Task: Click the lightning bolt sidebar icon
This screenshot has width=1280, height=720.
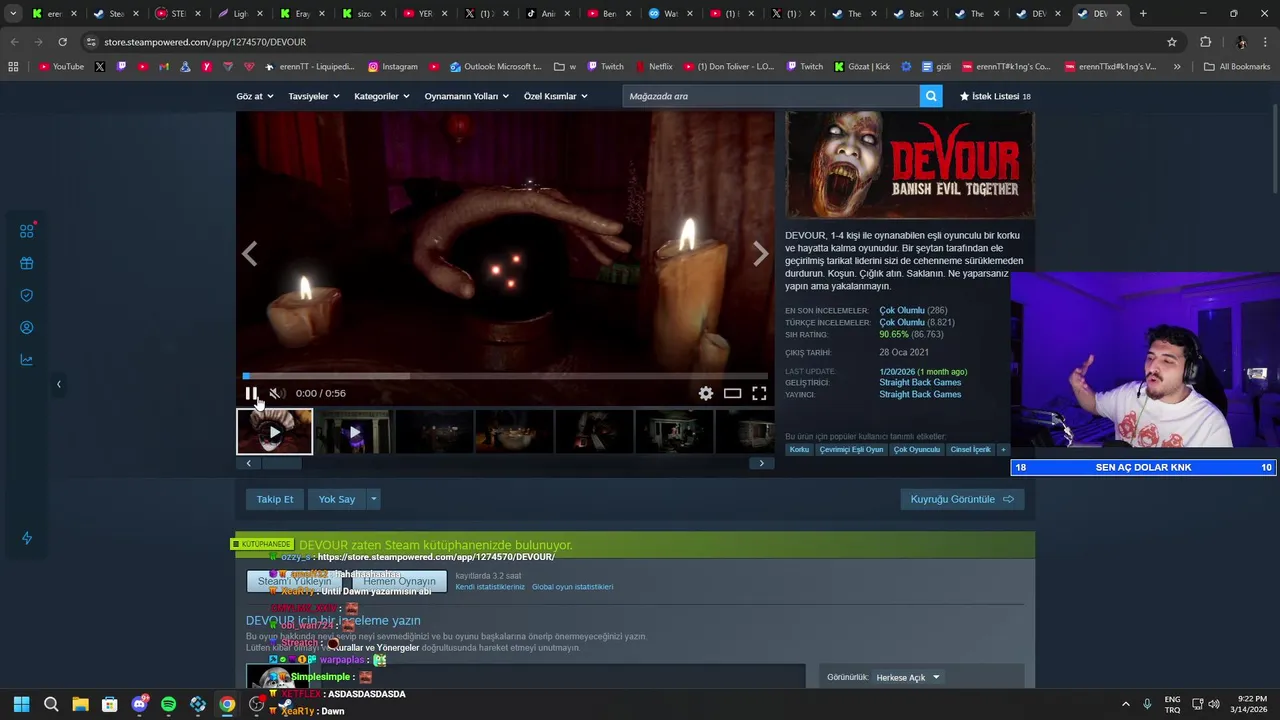Action: pos(27,538)
